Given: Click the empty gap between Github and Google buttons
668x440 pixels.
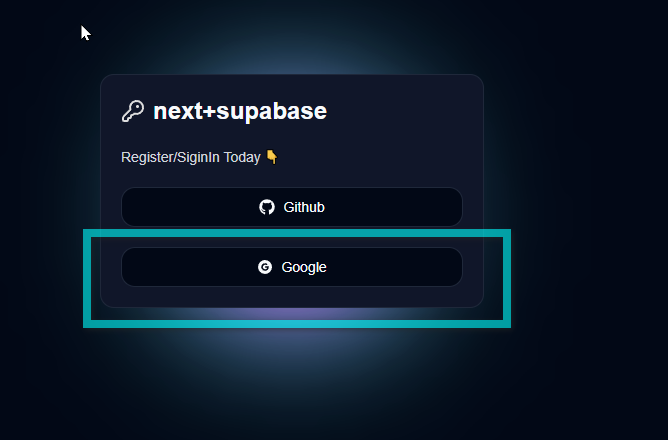Looking at the screenshot, I should tap(292, 237).
